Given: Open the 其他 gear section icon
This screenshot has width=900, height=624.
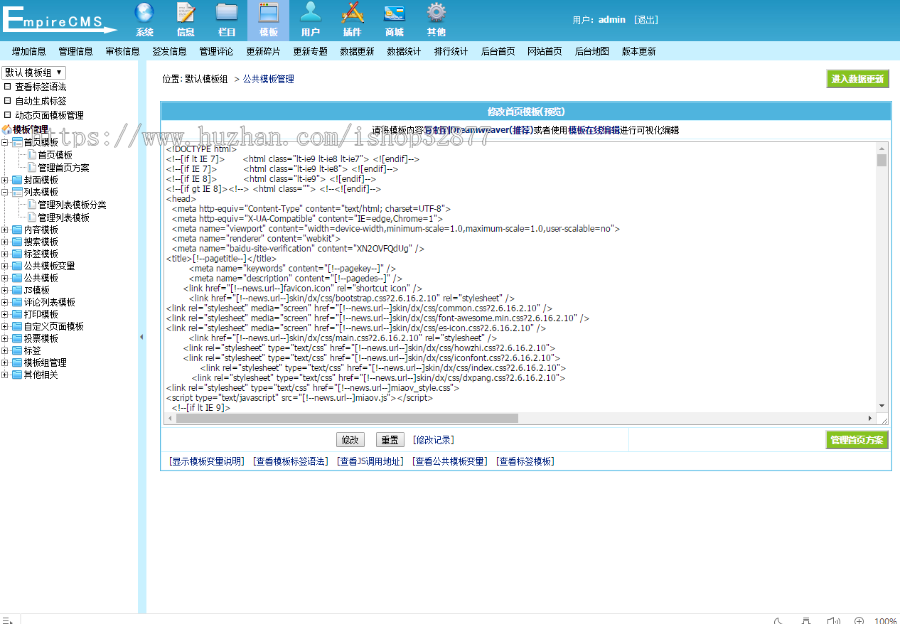Looking at the screenshot, I should (x=436, y=20).
